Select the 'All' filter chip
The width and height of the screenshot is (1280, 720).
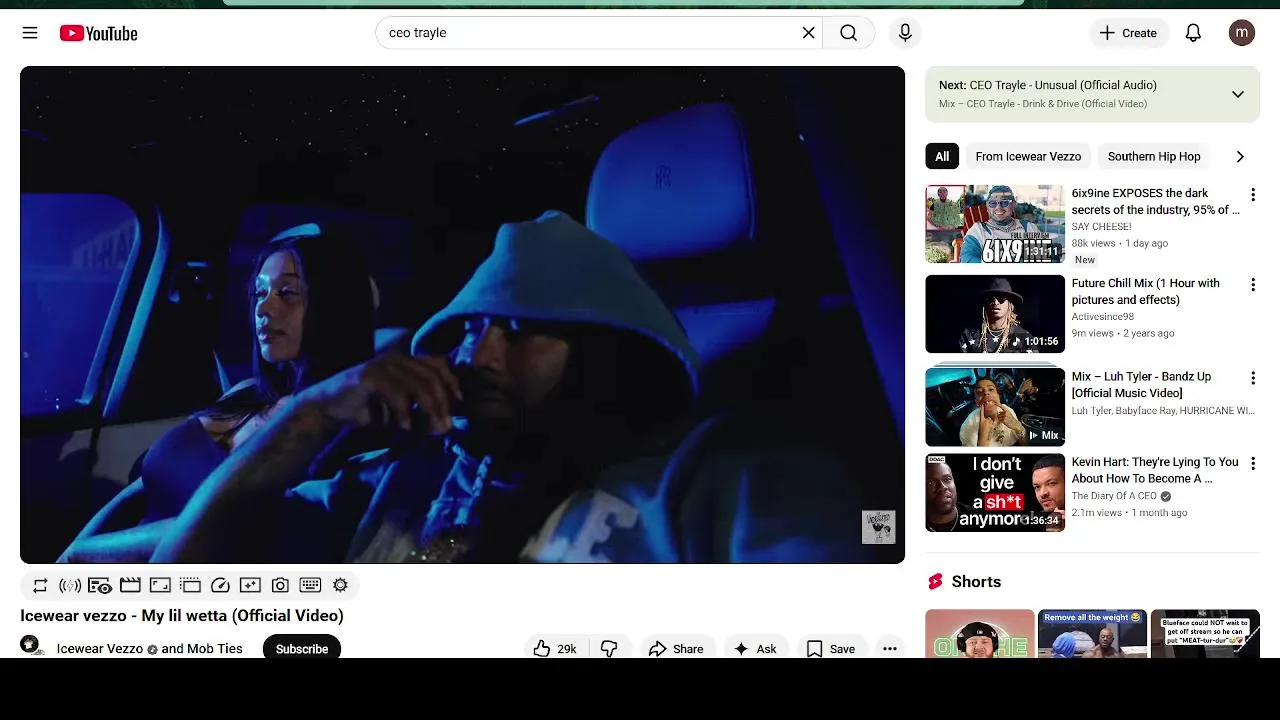(x=942, y=156)
